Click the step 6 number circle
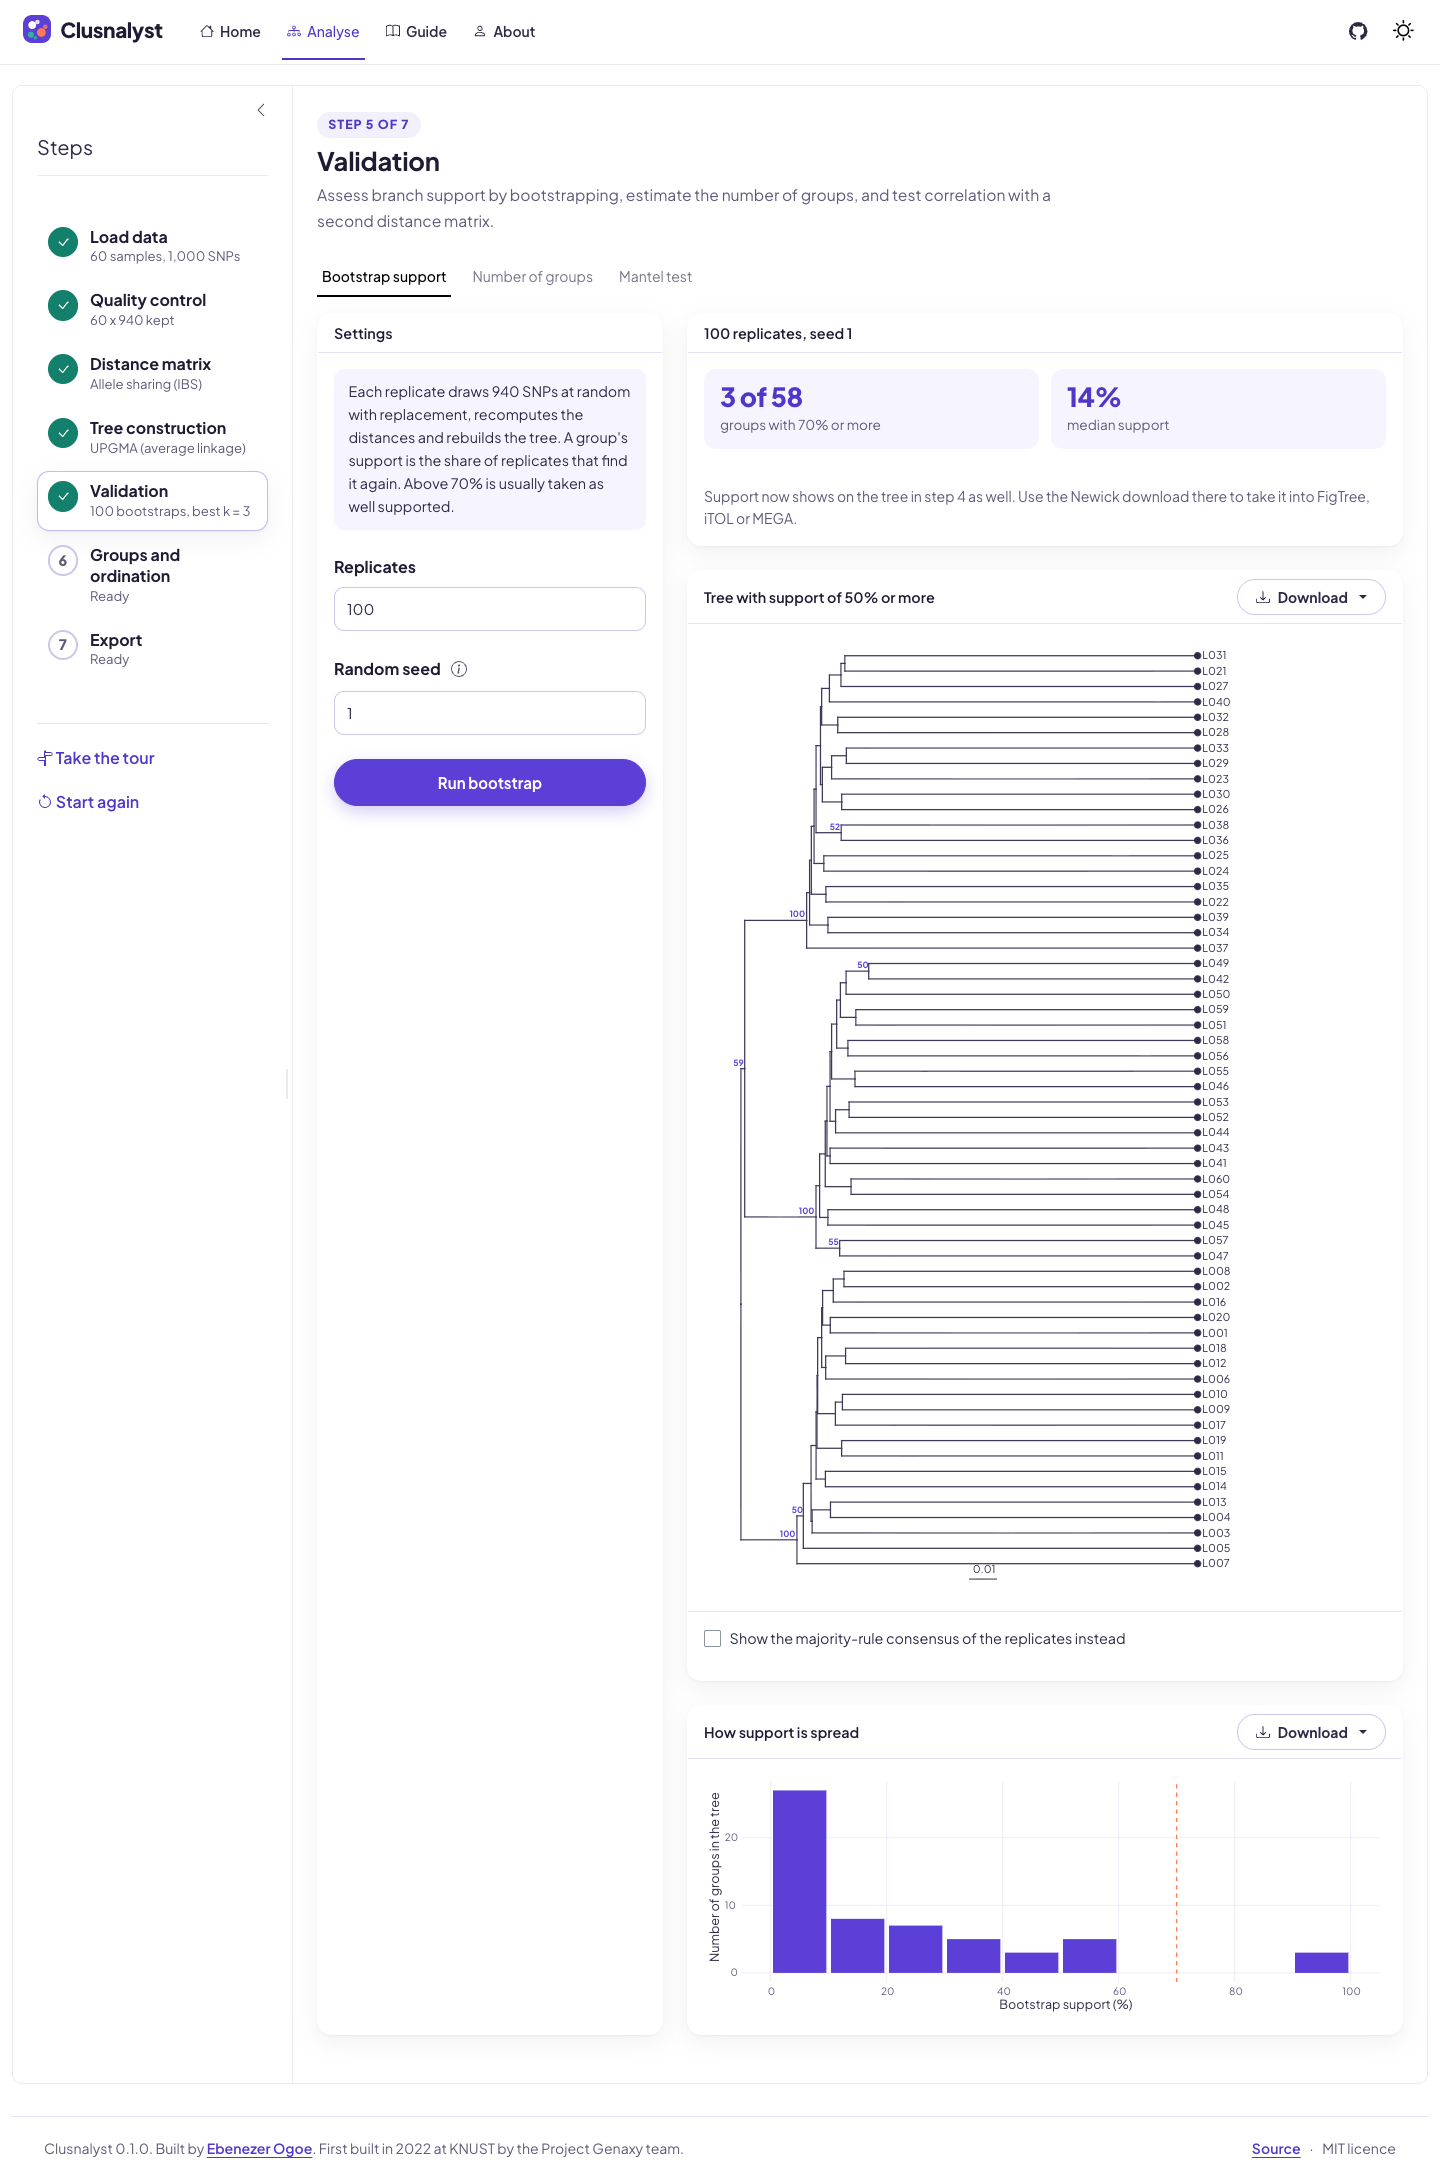 coord(63,561)
